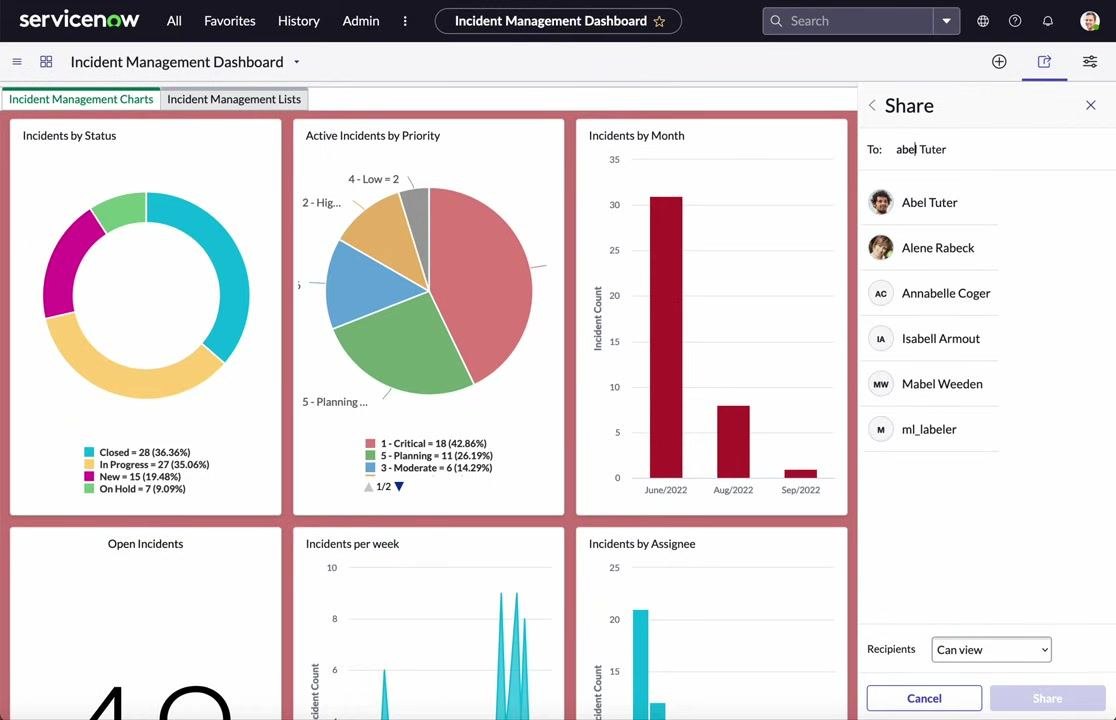
Task: Click the Sep/2022 bar in Incidents by Month
Action: click(801, 474)
